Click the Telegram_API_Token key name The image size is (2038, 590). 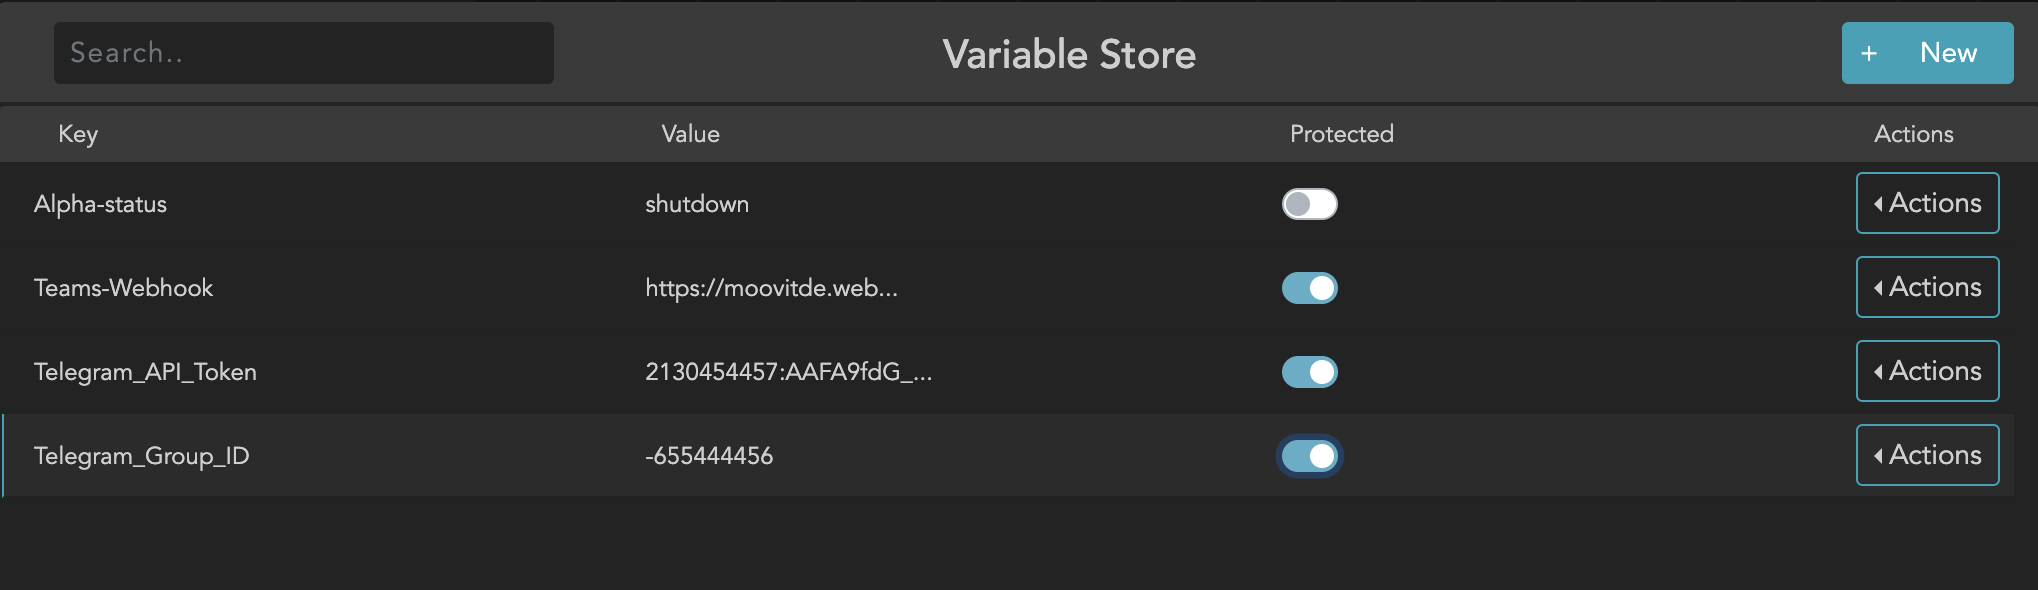click(145, 372)
